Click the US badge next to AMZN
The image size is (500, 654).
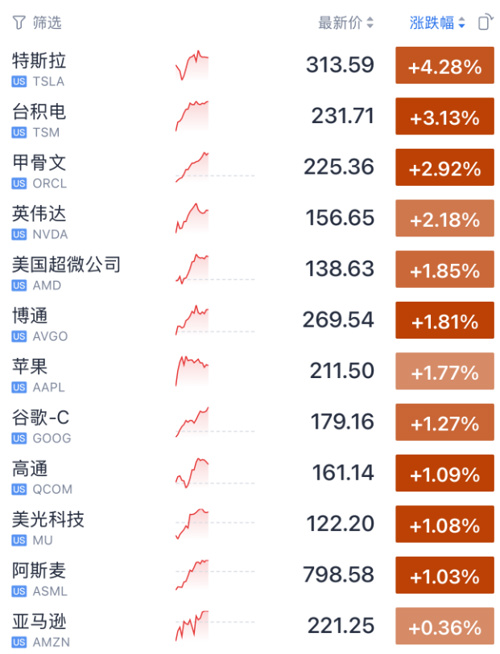[x=19, y=642]
